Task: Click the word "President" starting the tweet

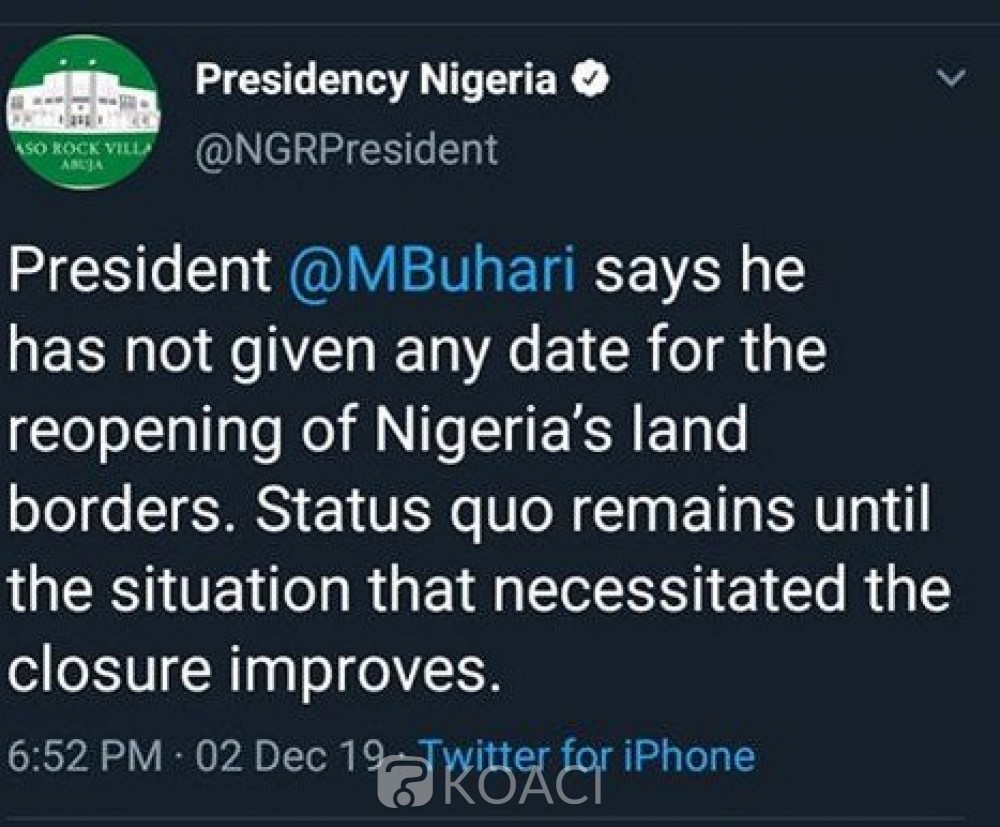Action: 140,273
